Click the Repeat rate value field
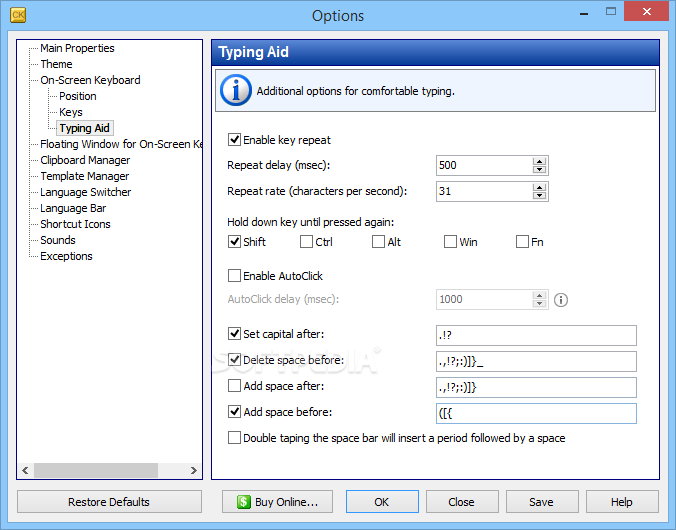Image resolution: width=676 pixels, height=530 pixels. click(x=484, y=191)
